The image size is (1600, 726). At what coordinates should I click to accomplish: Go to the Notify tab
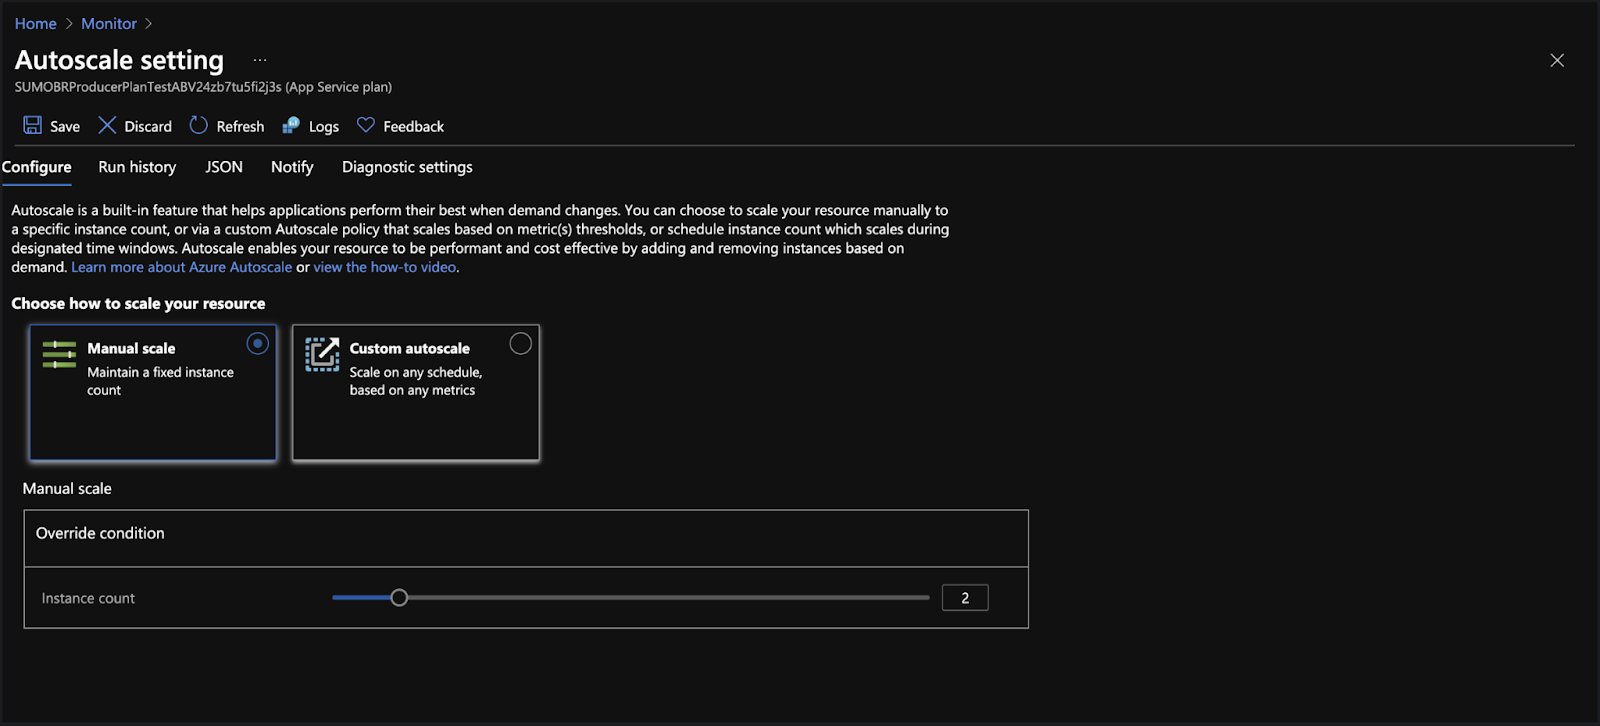pos(292,167)
